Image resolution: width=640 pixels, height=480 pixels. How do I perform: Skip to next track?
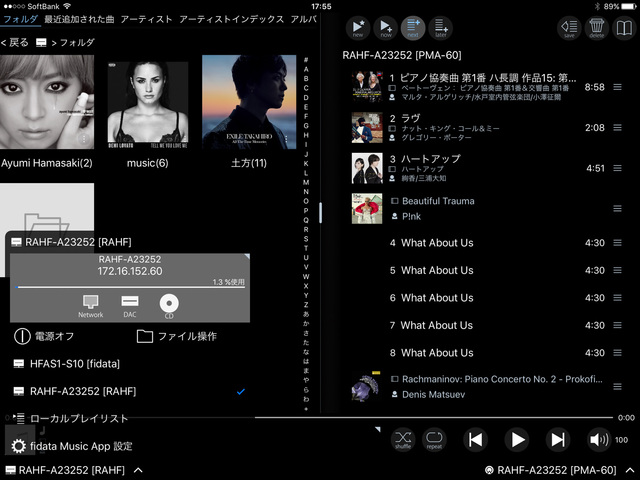[558, 440]
